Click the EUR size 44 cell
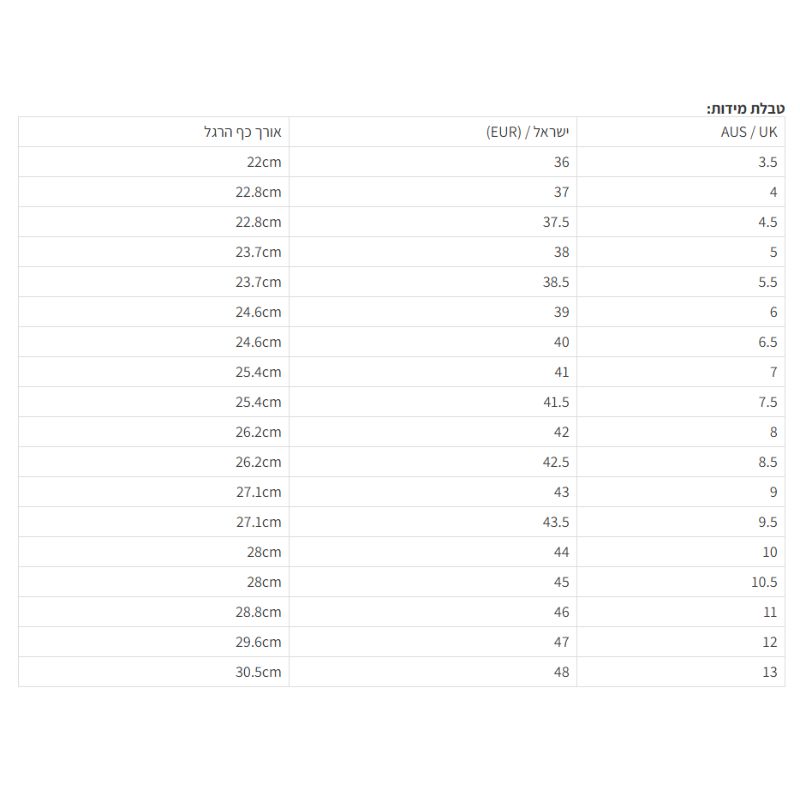This screenshot has height=800, width=800. [x=433, y=552]
